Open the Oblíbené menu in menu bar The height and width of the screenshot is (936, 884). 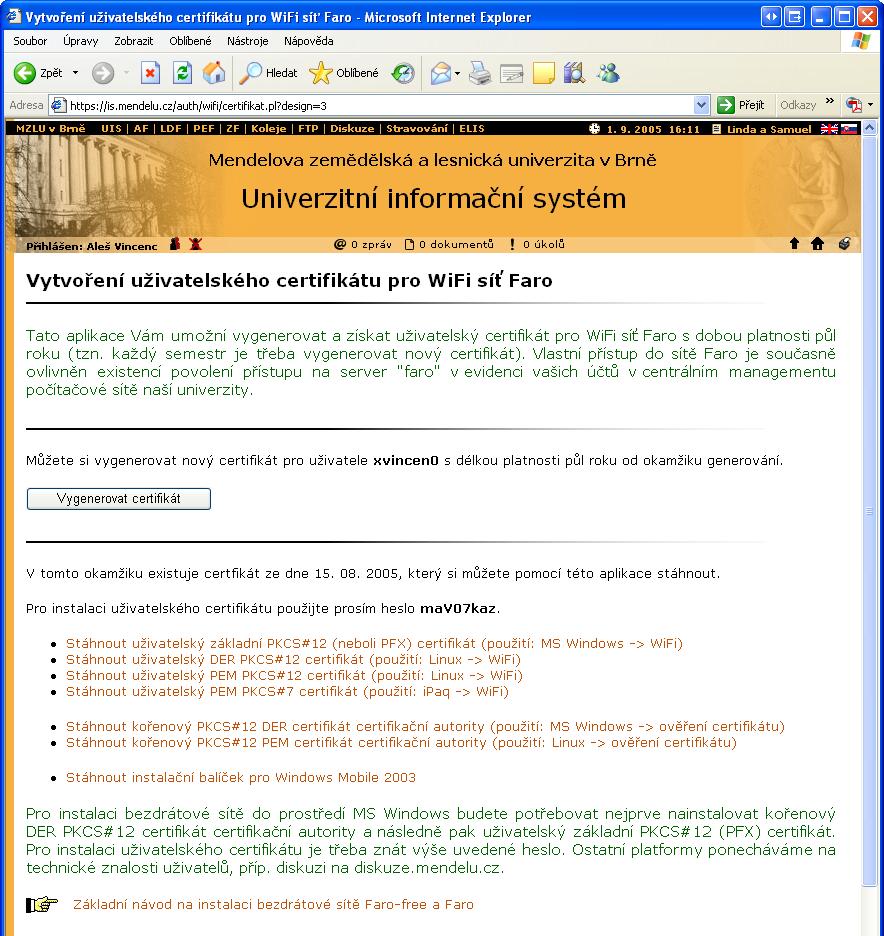[x=190, y=41]
